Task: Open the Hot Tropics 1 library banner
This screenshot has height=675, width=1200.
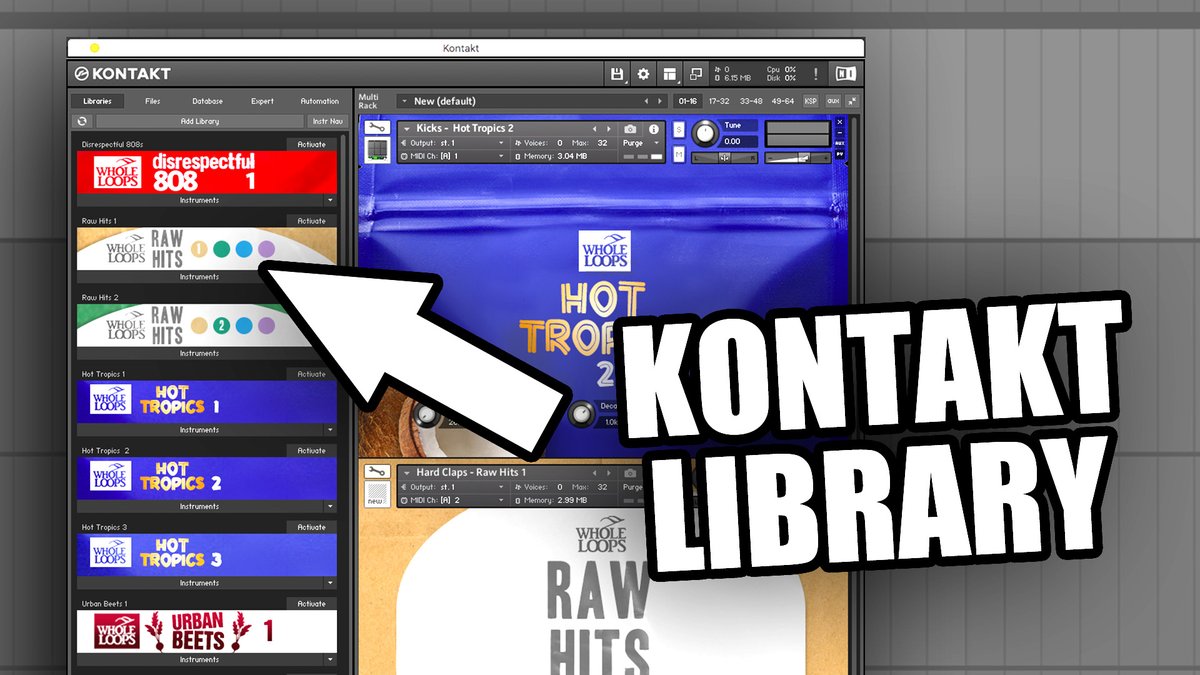Action: (x=207, y=402)
